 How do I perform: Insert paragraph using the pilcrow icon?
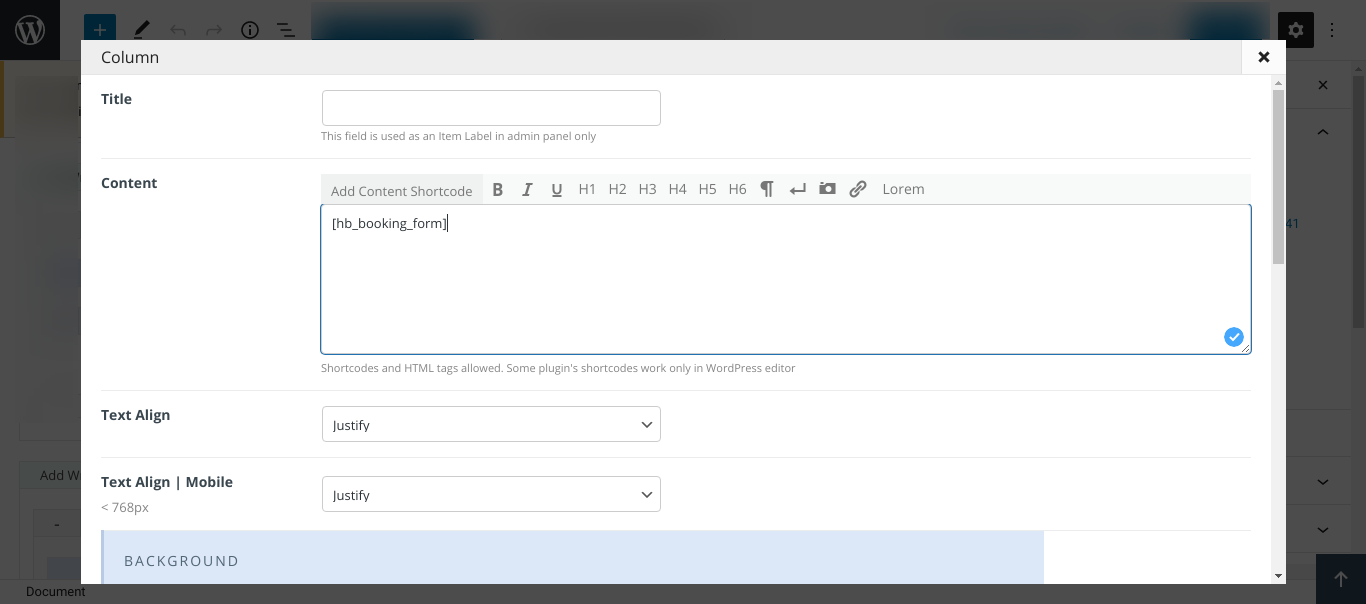pos(767,189)
